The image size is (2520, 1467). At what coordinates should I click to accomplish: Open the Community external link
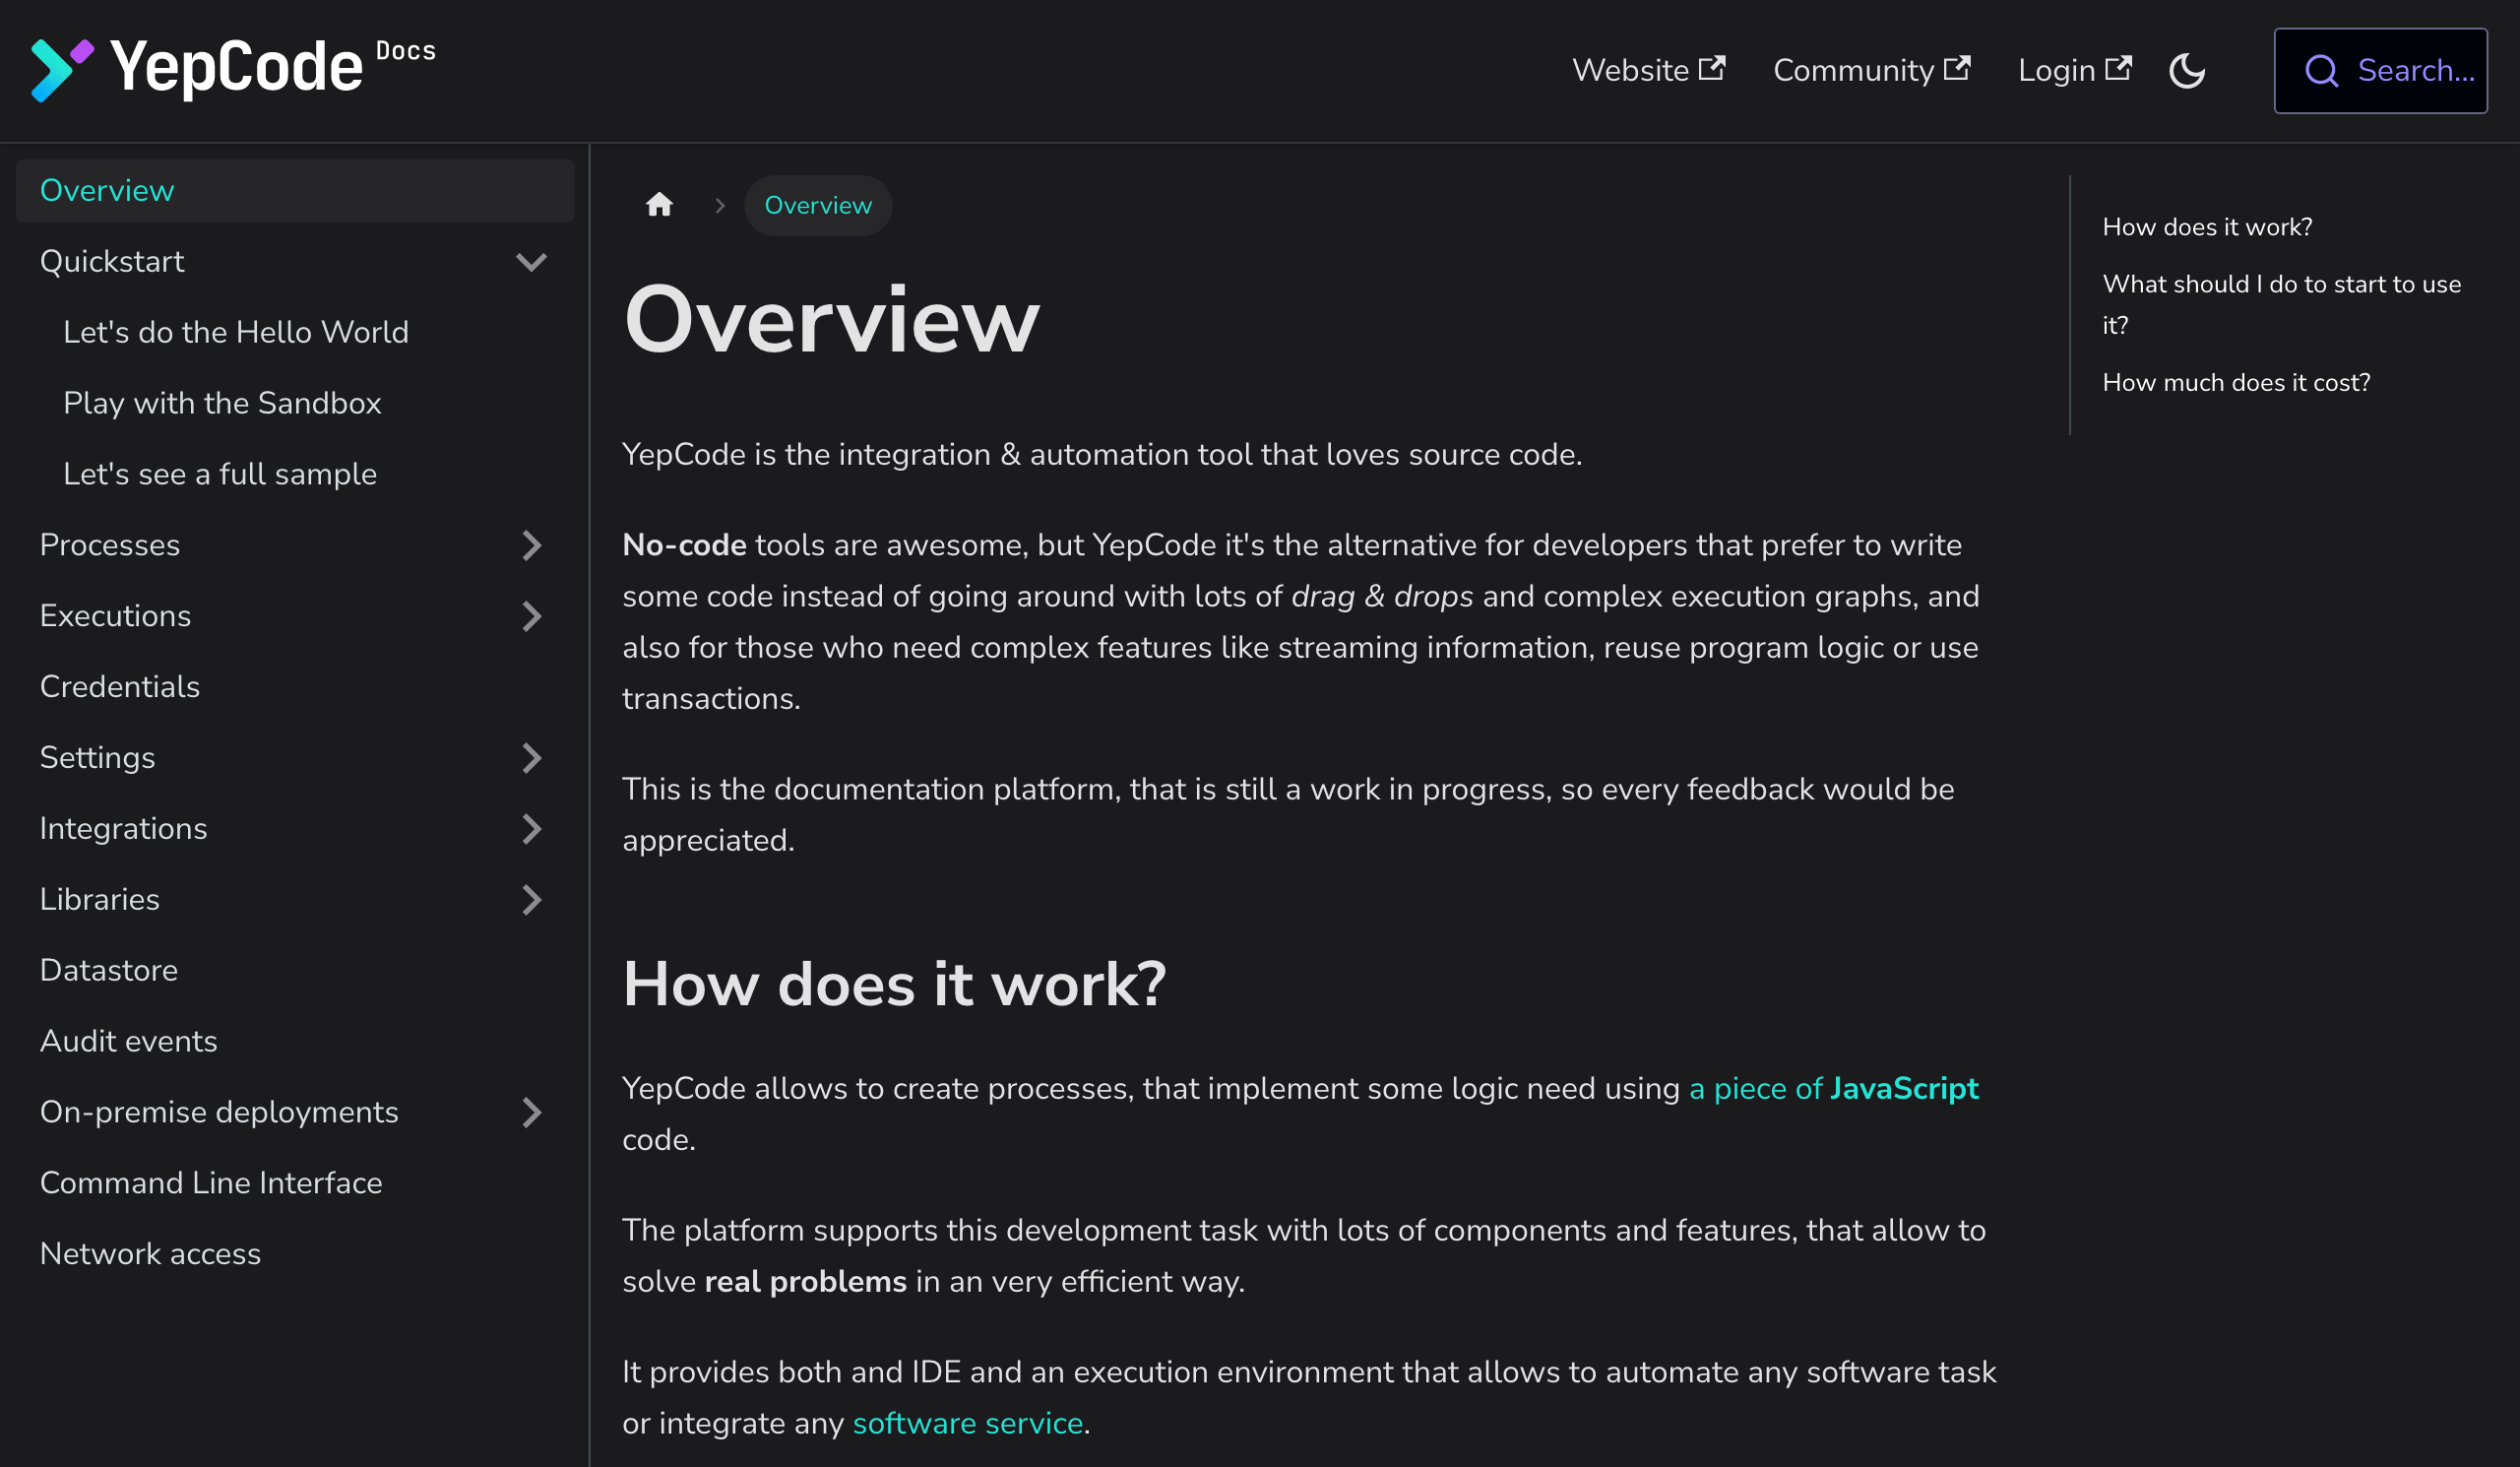pyautogui.click(x=1871, y=70)
